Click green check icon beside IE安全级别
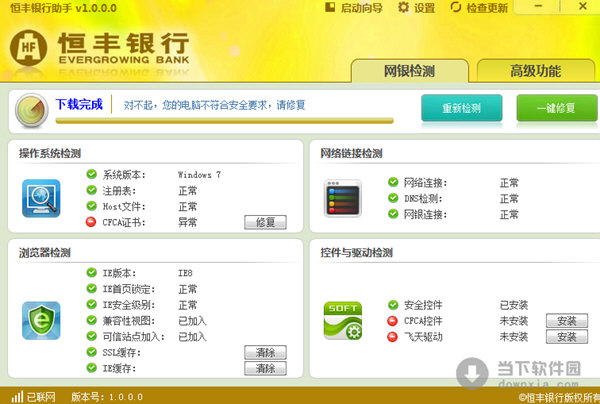Viewport: 600px width, 404px height. click(x=91, y=304)
